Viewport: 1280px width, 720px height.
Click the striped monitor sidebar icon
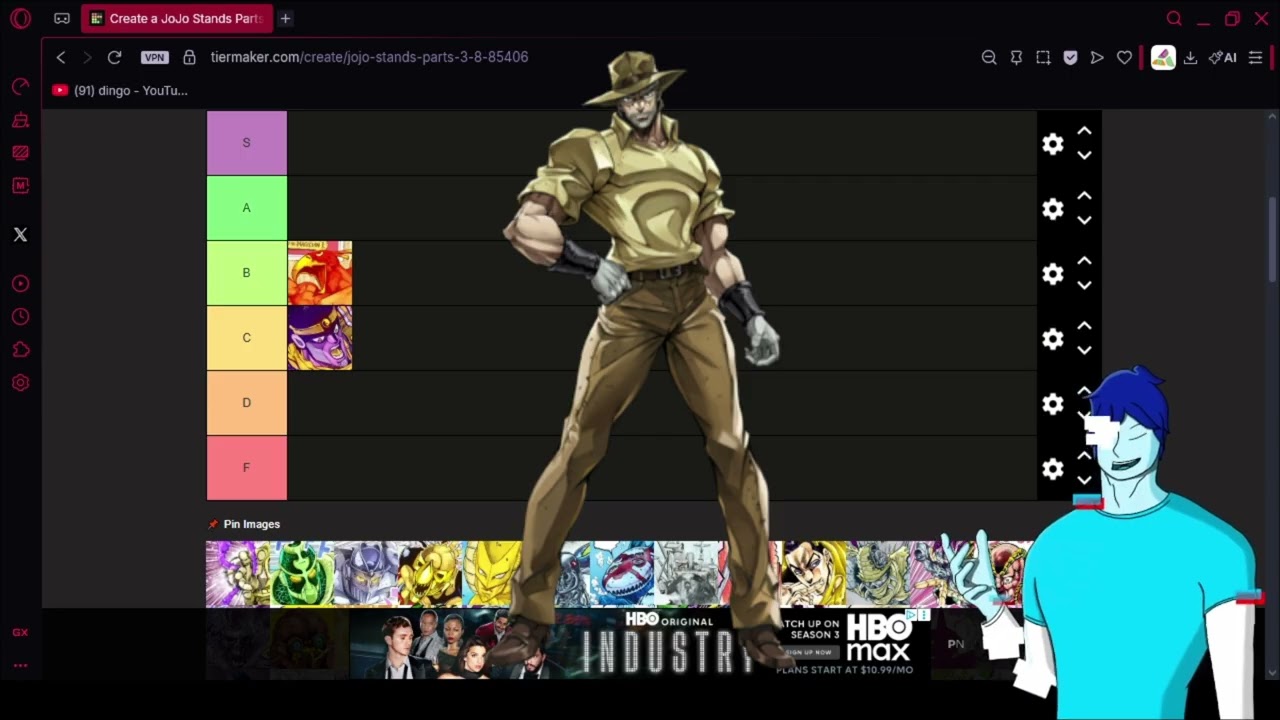[20, 153]
